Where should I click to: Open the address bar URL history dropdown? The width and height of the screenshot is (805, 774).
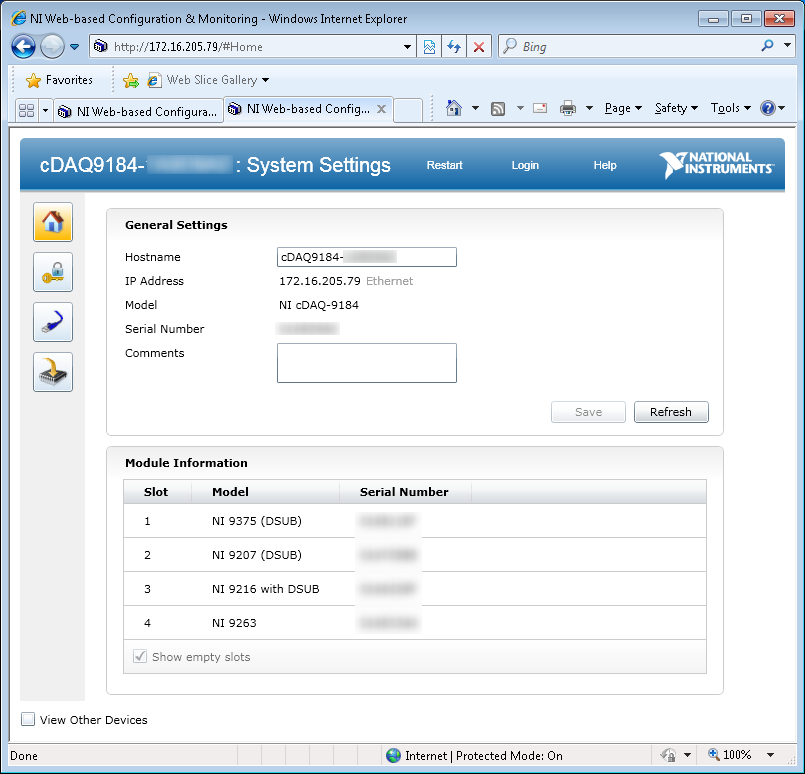407,47
